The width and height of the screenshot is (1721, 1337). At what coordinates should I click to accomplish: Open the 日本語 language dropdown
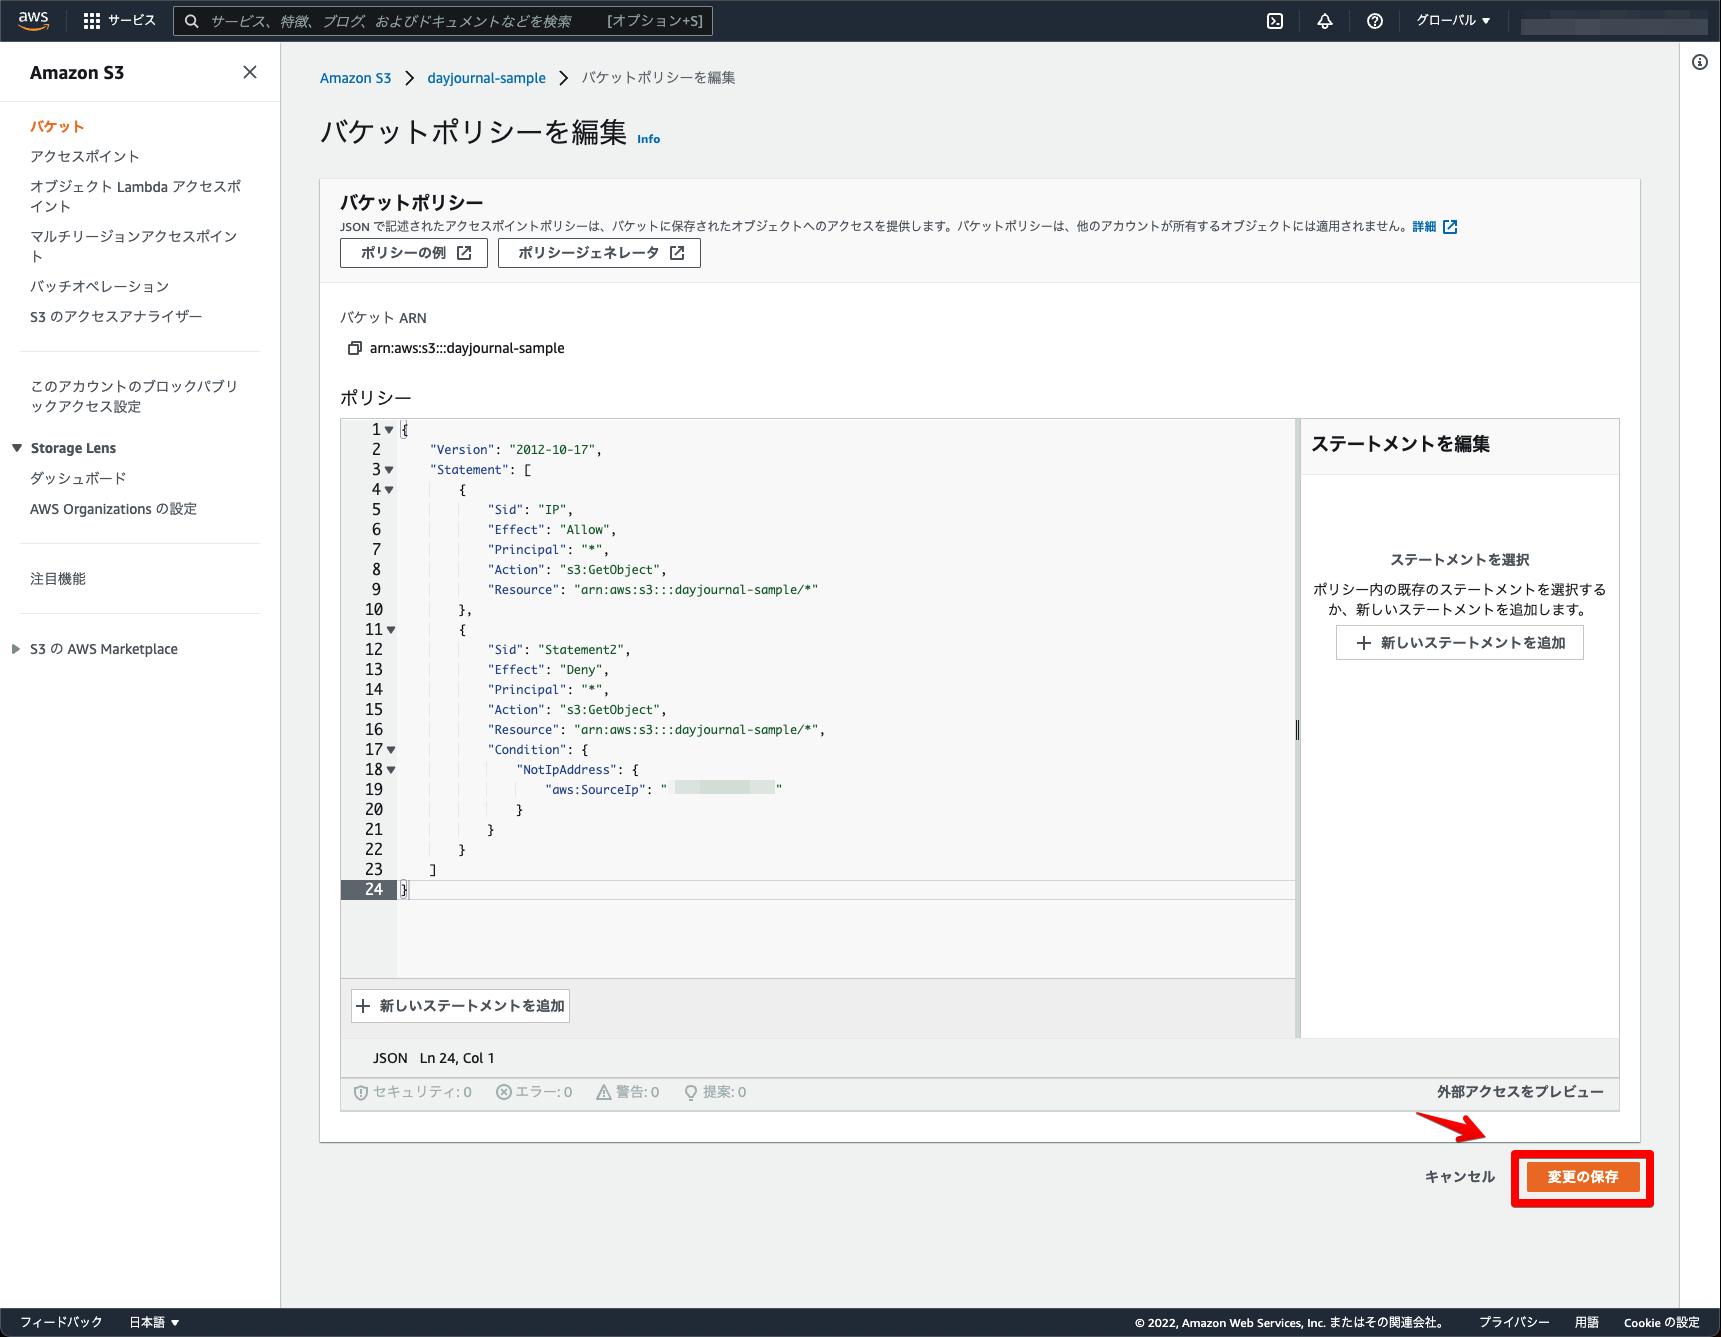click(x=154, y=1322)
